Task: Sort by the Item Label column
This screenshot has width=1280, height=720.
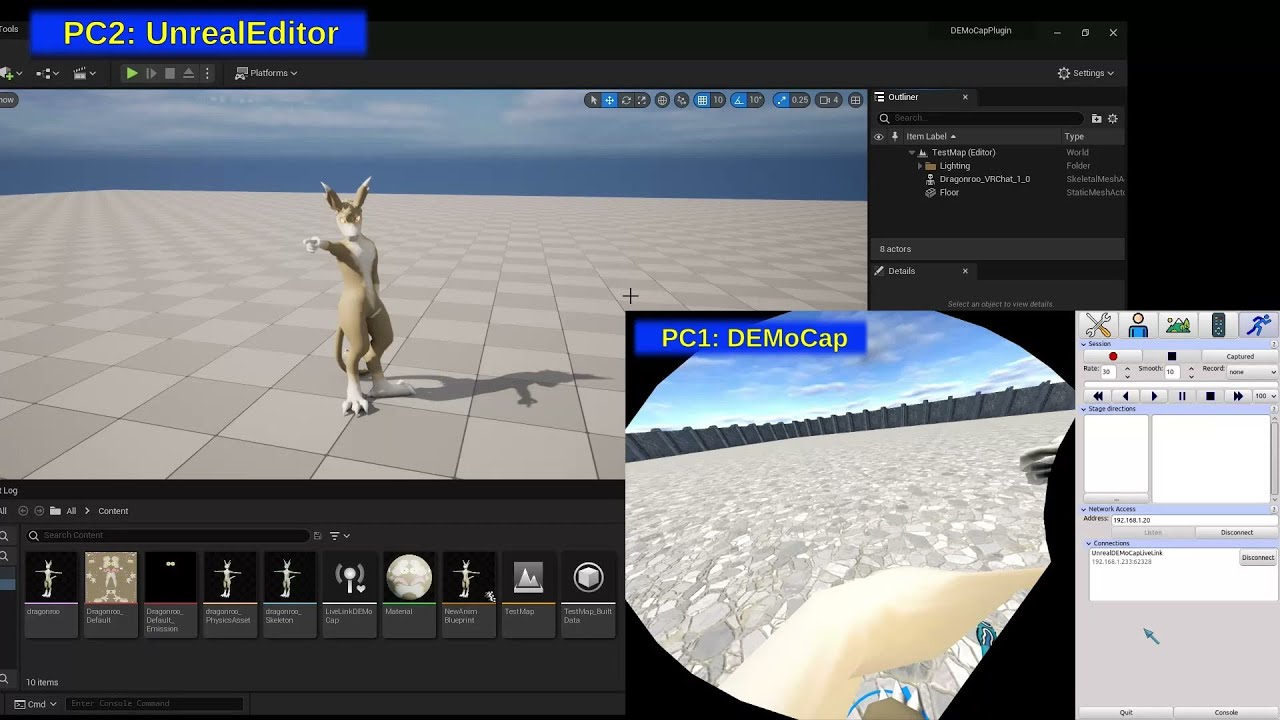Action: click(x=931, y=136)
